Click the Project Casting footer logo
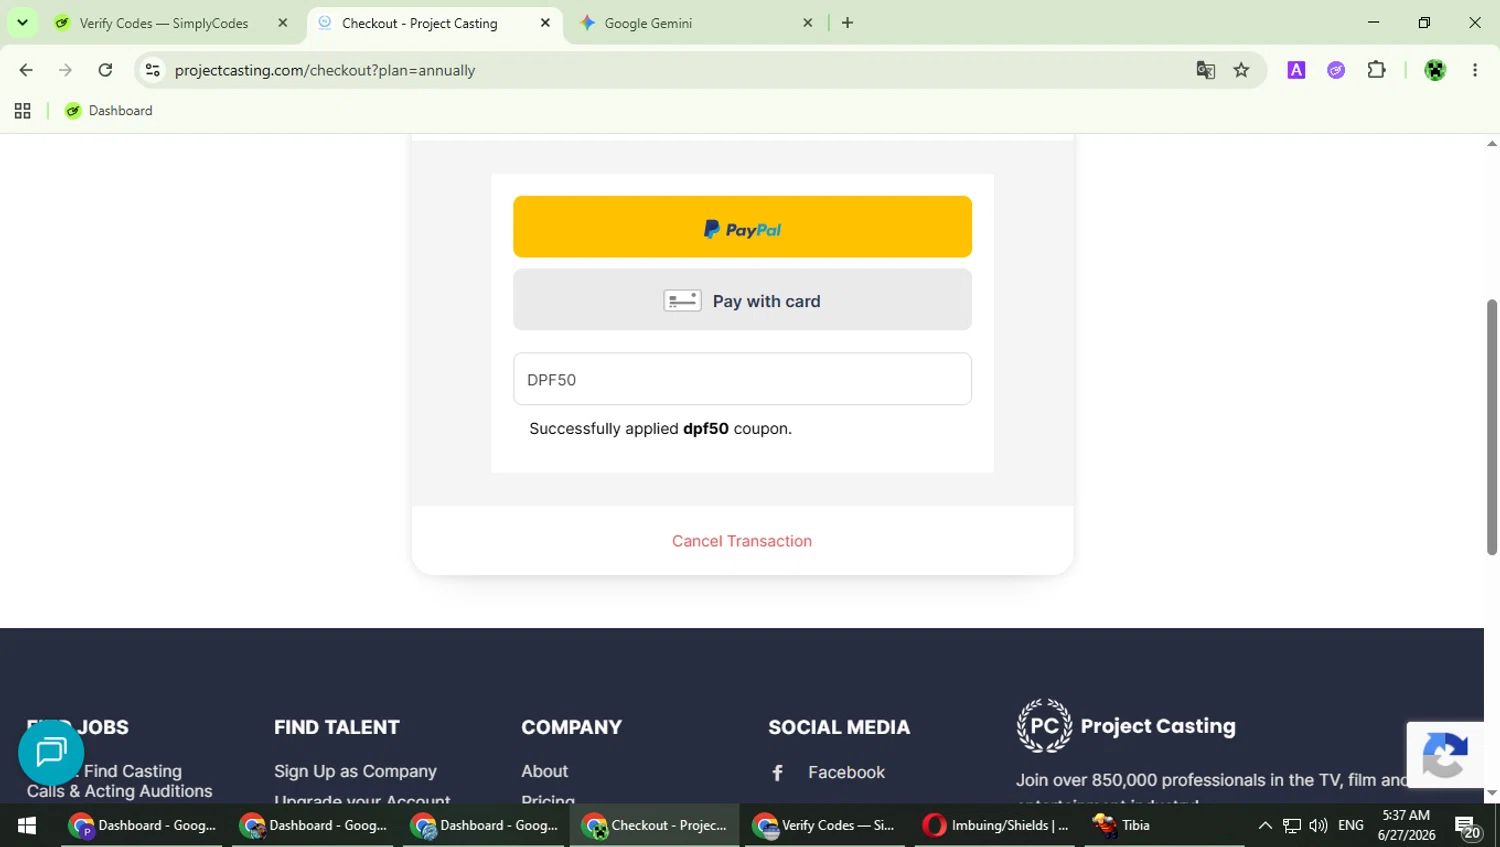 tap(1126, 726)
